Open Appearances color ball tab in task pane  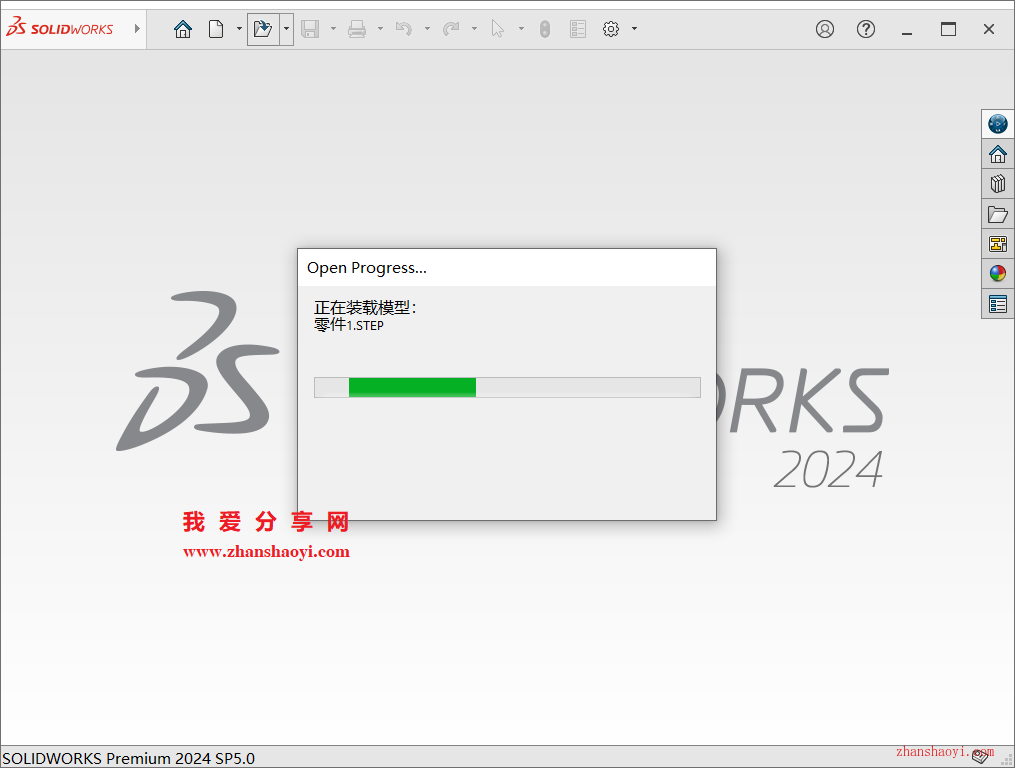[998, 273]
